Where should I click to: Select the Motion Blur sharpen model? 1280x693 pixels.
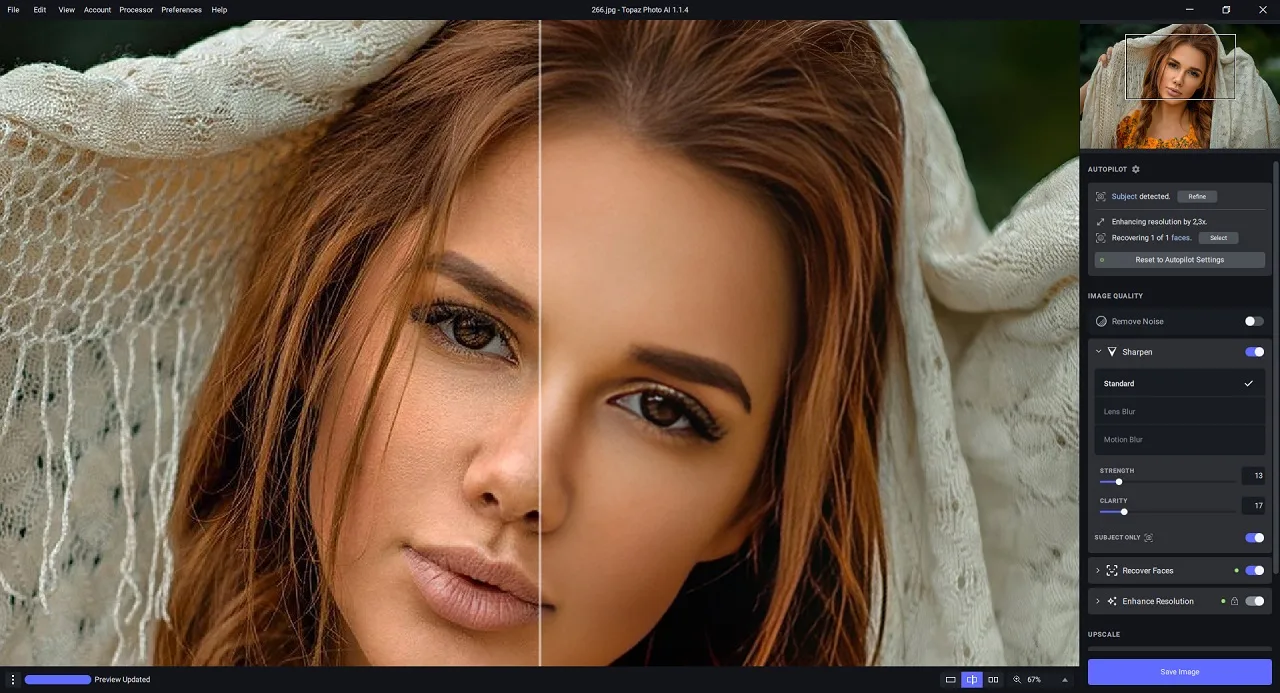(x=1180, y=440)
